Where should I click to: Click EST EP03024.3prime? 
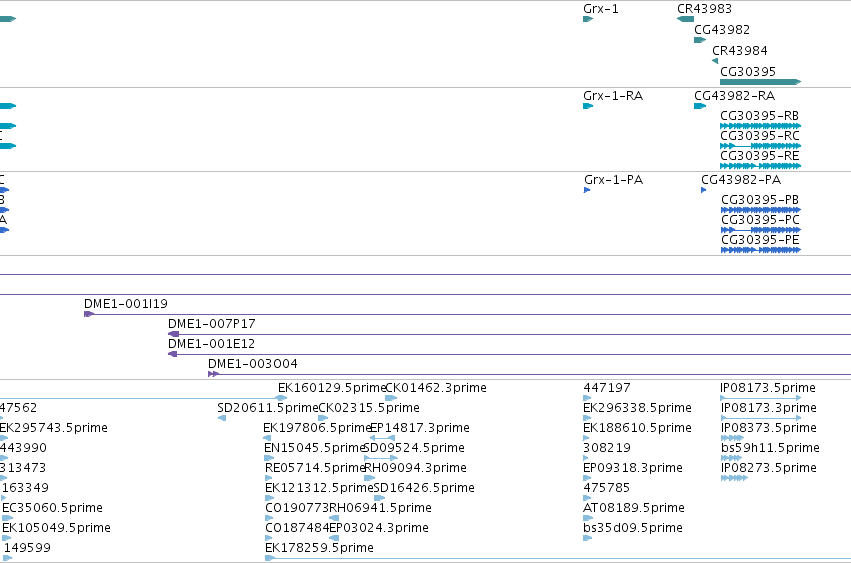334,539
